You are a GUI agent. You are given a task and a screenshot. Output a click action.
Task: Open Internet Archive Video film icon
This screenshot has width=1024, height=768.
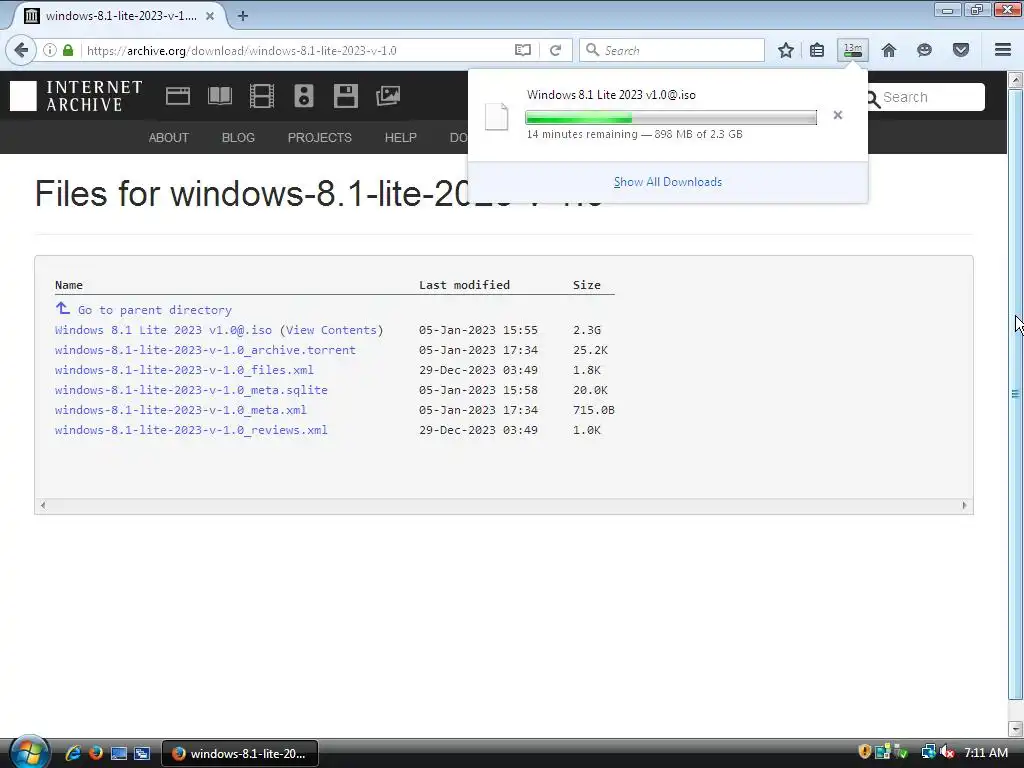pyautogui.click(x=262, y=96)
